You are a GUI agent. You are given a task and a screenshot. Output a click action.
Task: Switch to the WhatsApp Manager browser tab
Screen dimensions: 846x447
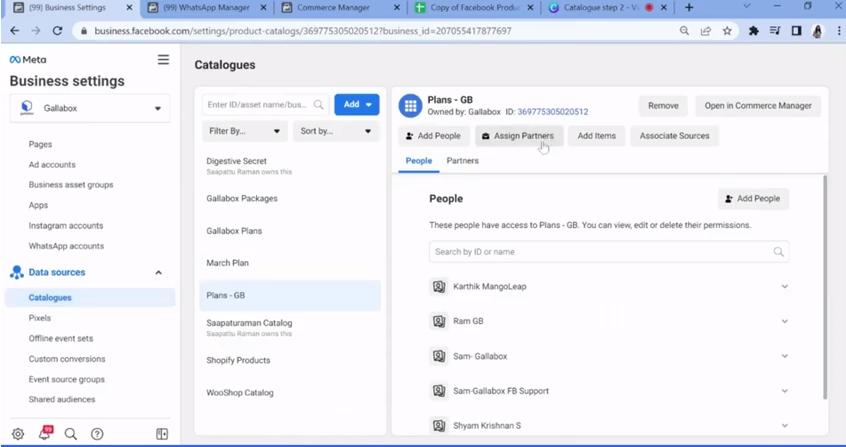coord(207,8)
